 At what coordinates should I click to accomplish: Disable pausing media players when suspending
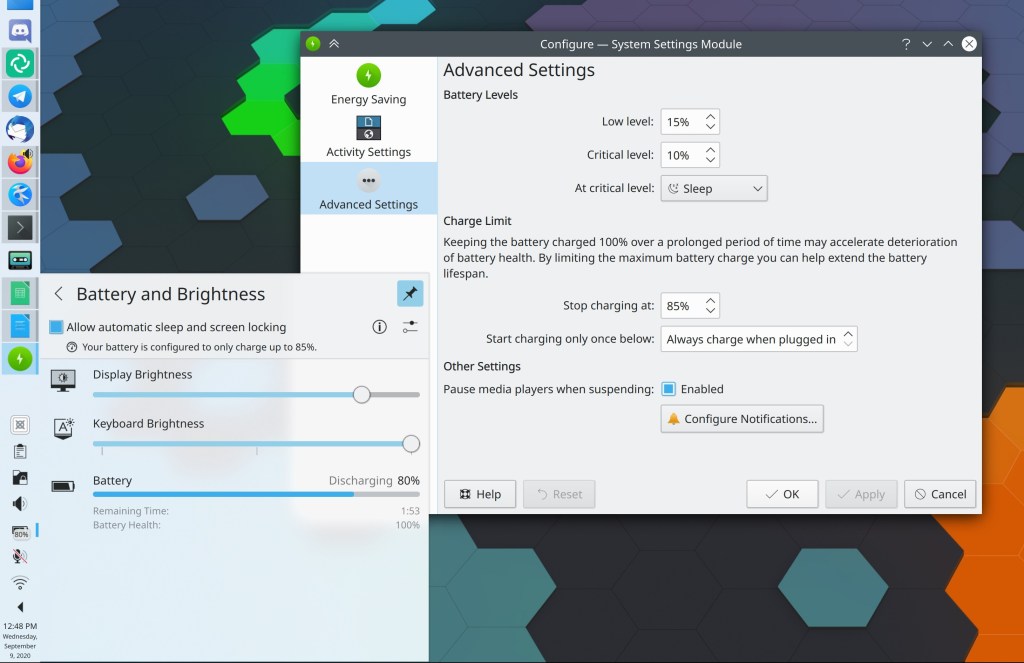tap(669, 389)
